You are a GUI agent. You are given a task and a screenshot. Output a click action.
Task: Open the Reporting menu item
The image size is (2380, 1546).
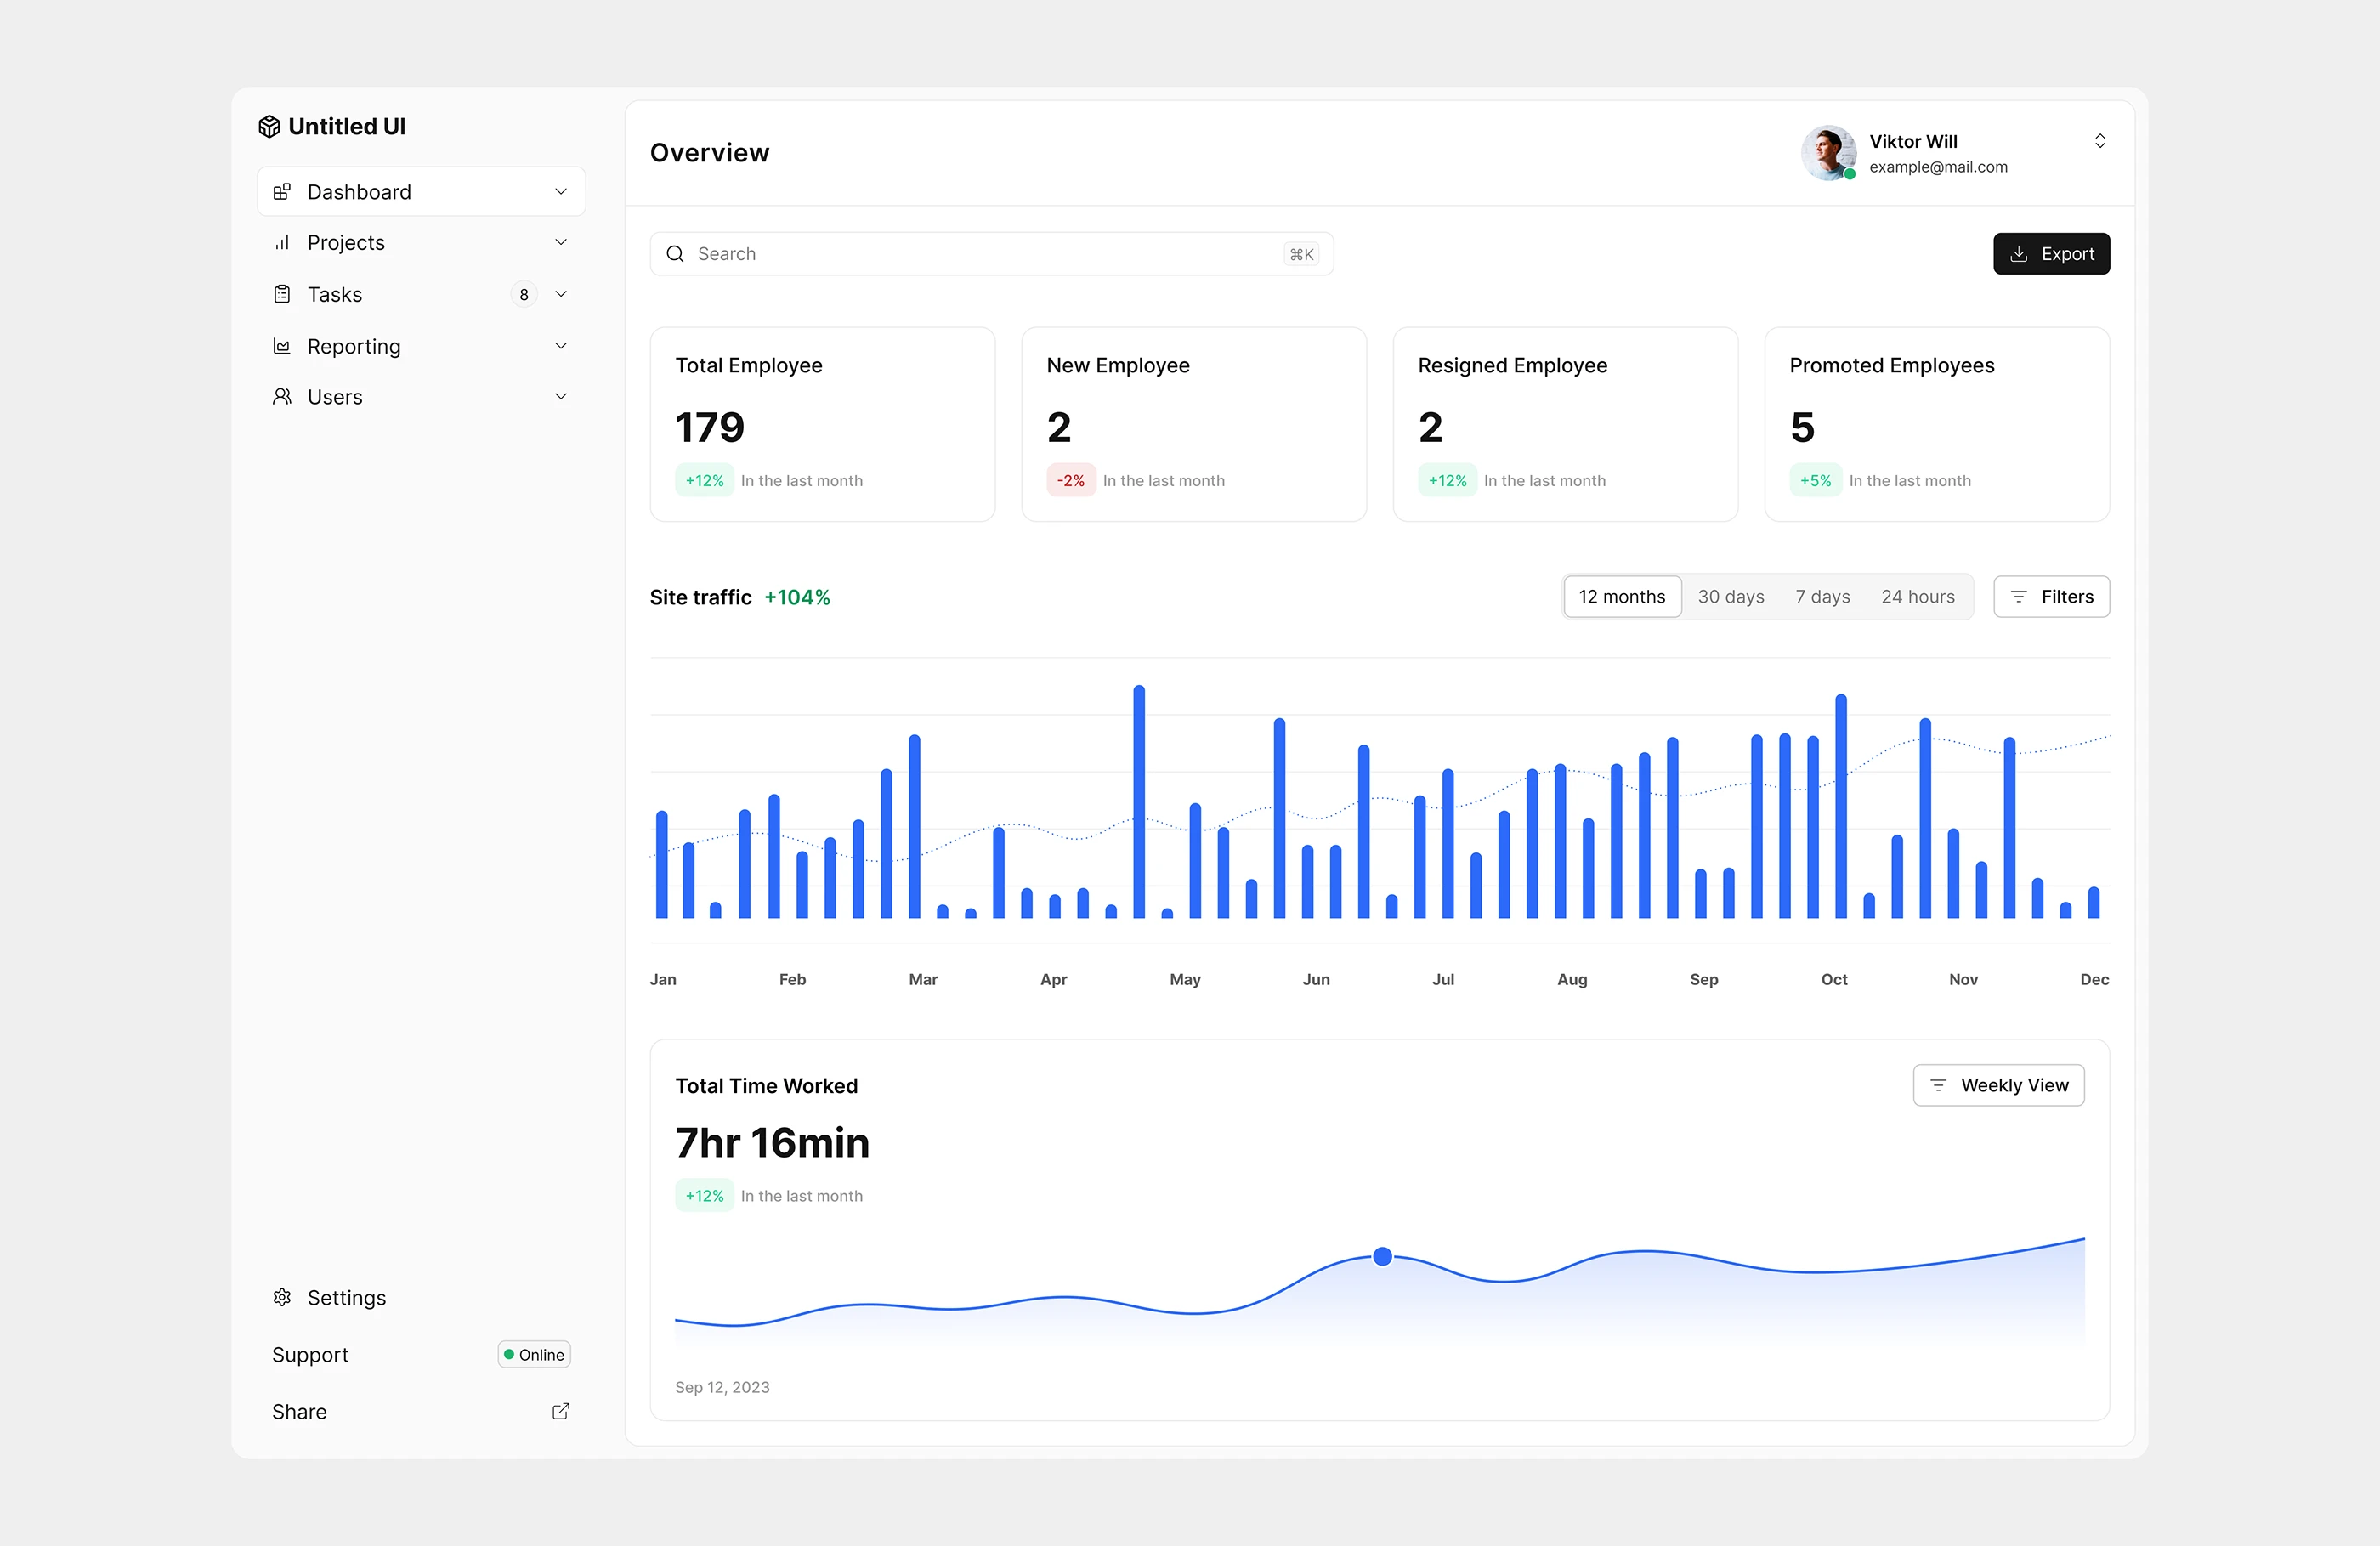[421, 346]
